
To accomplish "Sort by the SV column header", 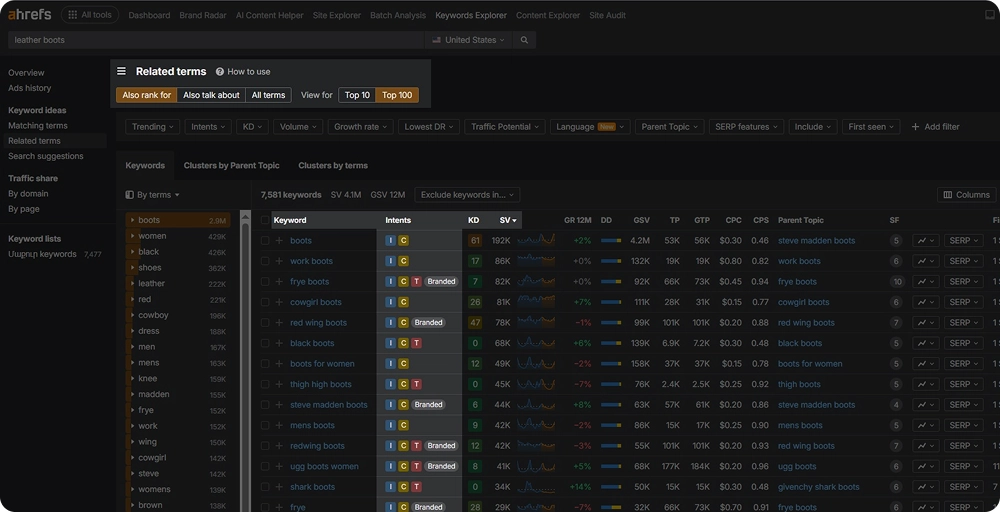I will 508,220.
